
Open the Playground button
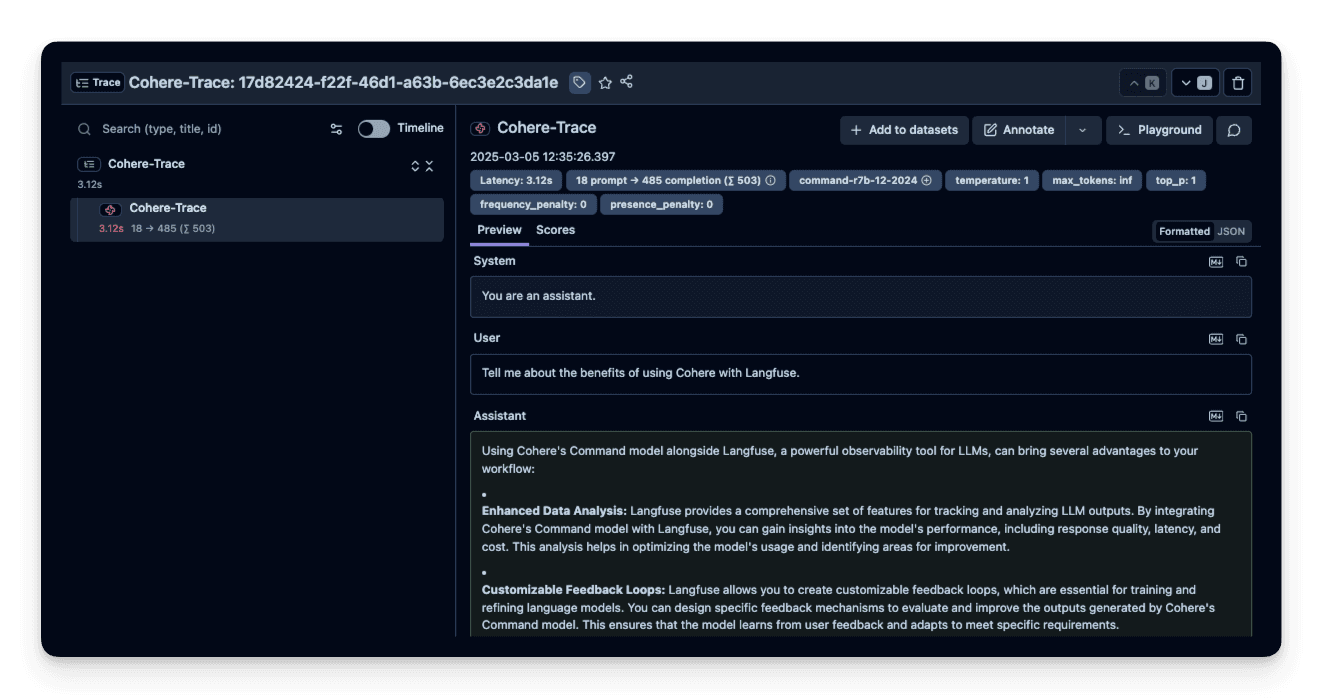[x=1160, y=130]
